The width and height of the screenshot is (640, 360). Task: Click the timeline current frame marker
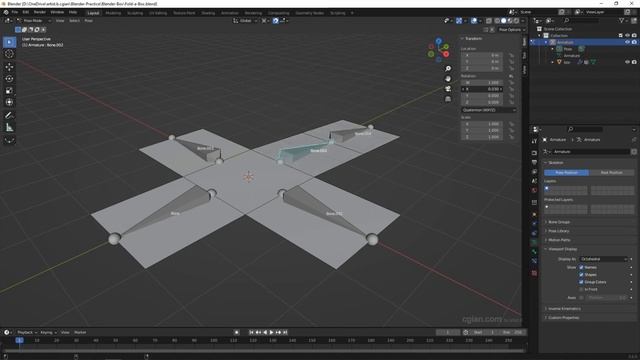[x=19, y=340]
